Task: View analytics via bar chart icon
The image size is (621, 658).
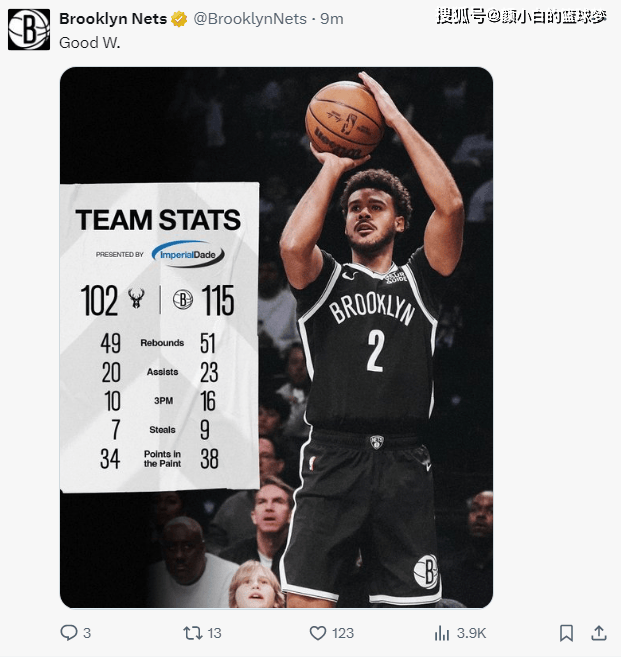Action: 442,633
